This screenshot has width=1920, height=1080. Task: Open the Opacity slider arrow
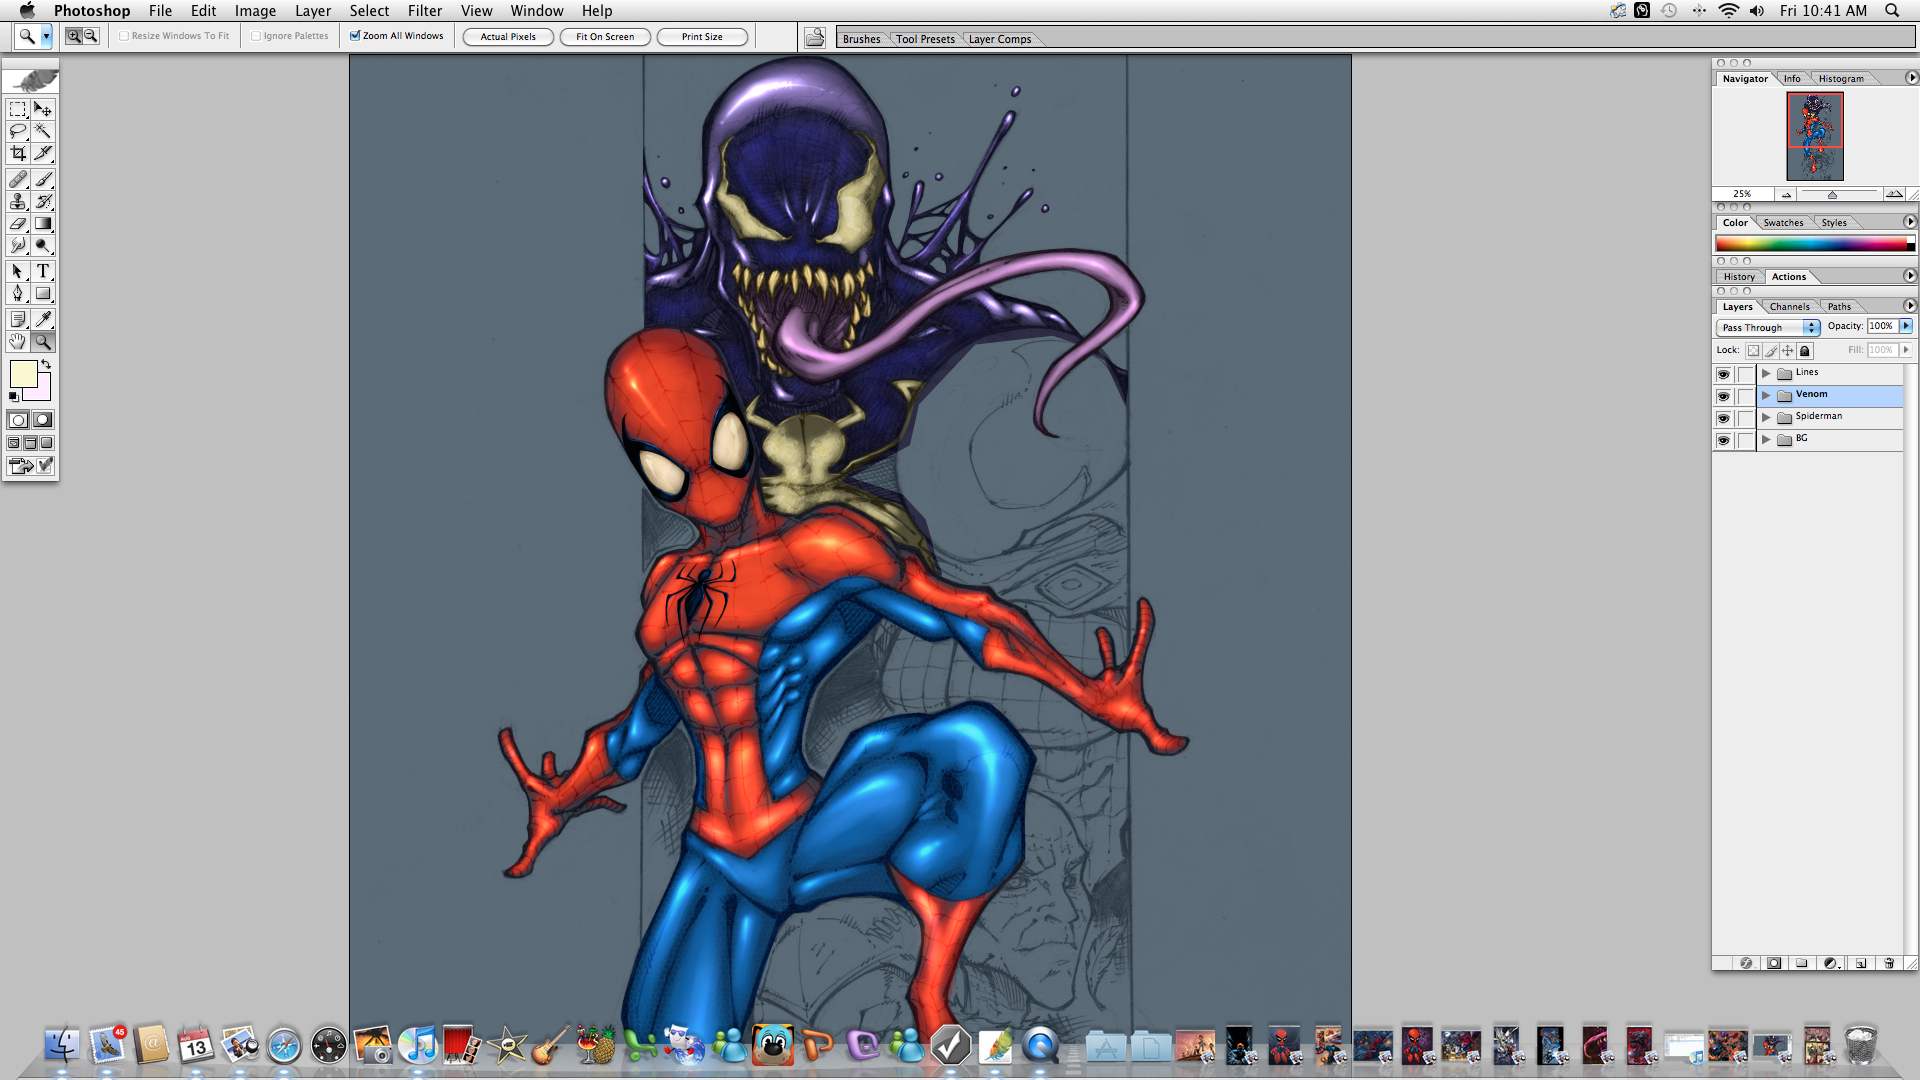pos(1906,326)
